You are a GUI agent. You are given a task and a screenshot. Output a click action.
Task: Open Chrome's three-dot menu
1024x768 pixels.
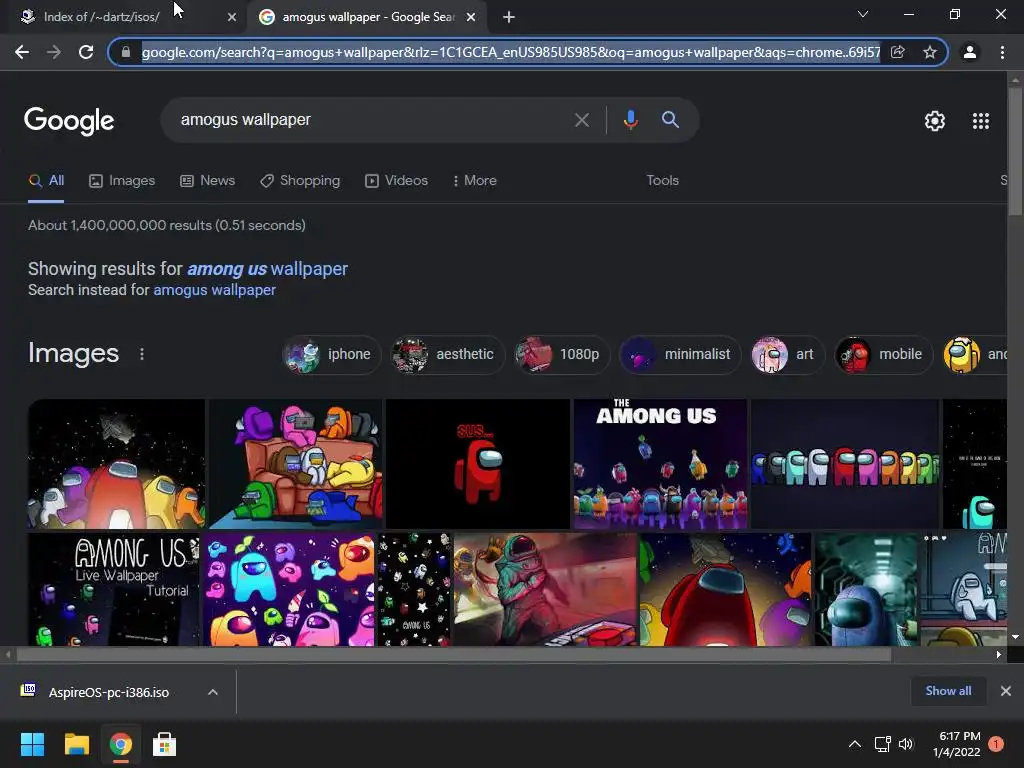tap(1002, 52)
